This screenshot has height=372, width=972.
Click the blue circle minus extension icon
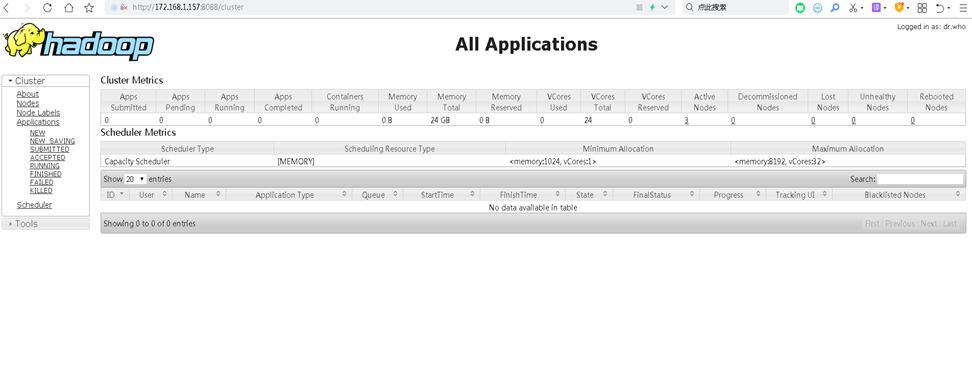pyautogui.click(x=817, y=8)
